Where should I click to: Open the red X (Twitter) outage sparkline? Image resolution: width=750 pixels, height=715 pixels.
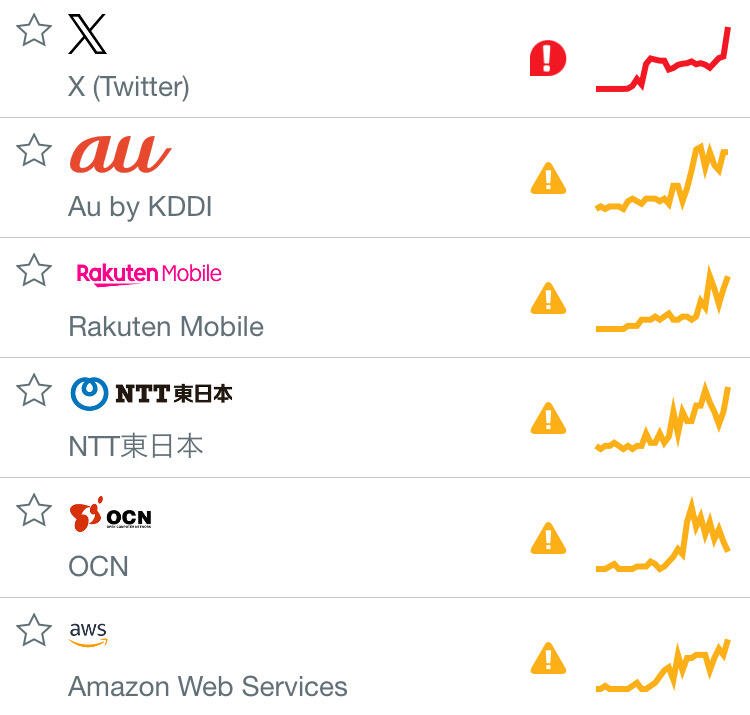pos(663,59)
